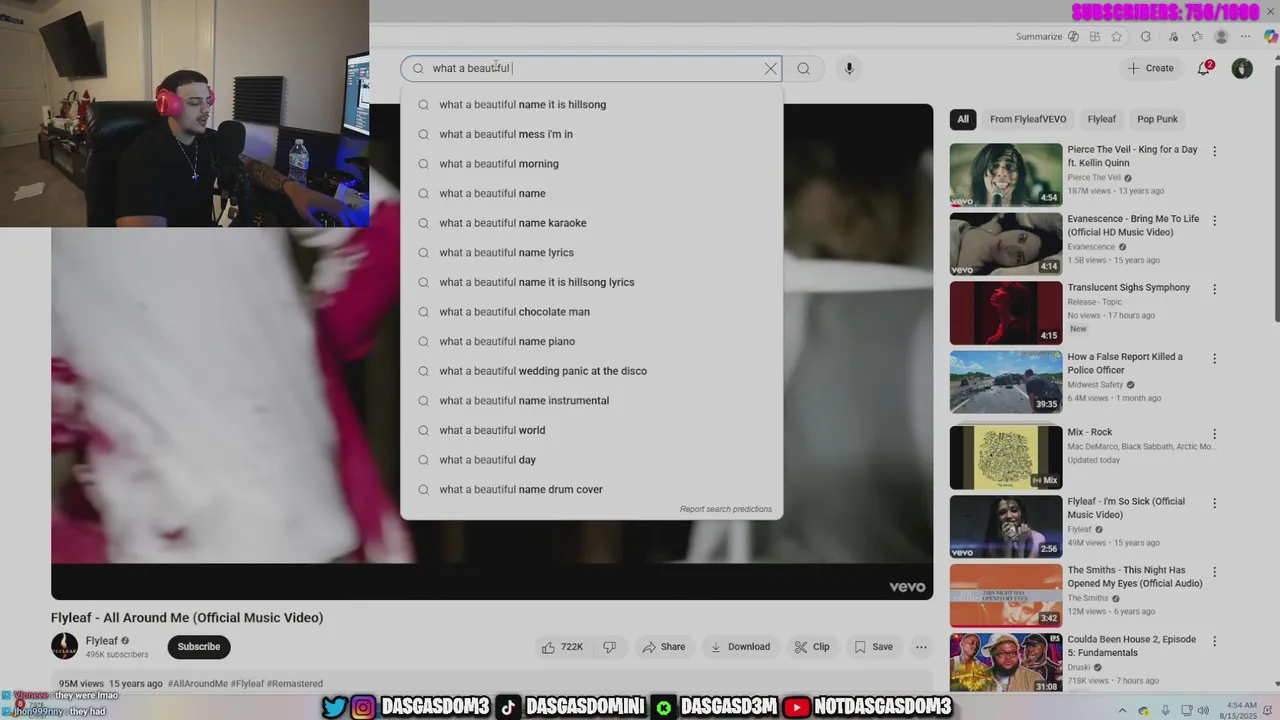
Task: Open YouTube notifications bell
Action: pyautogui.click(x=1204, y=68)
